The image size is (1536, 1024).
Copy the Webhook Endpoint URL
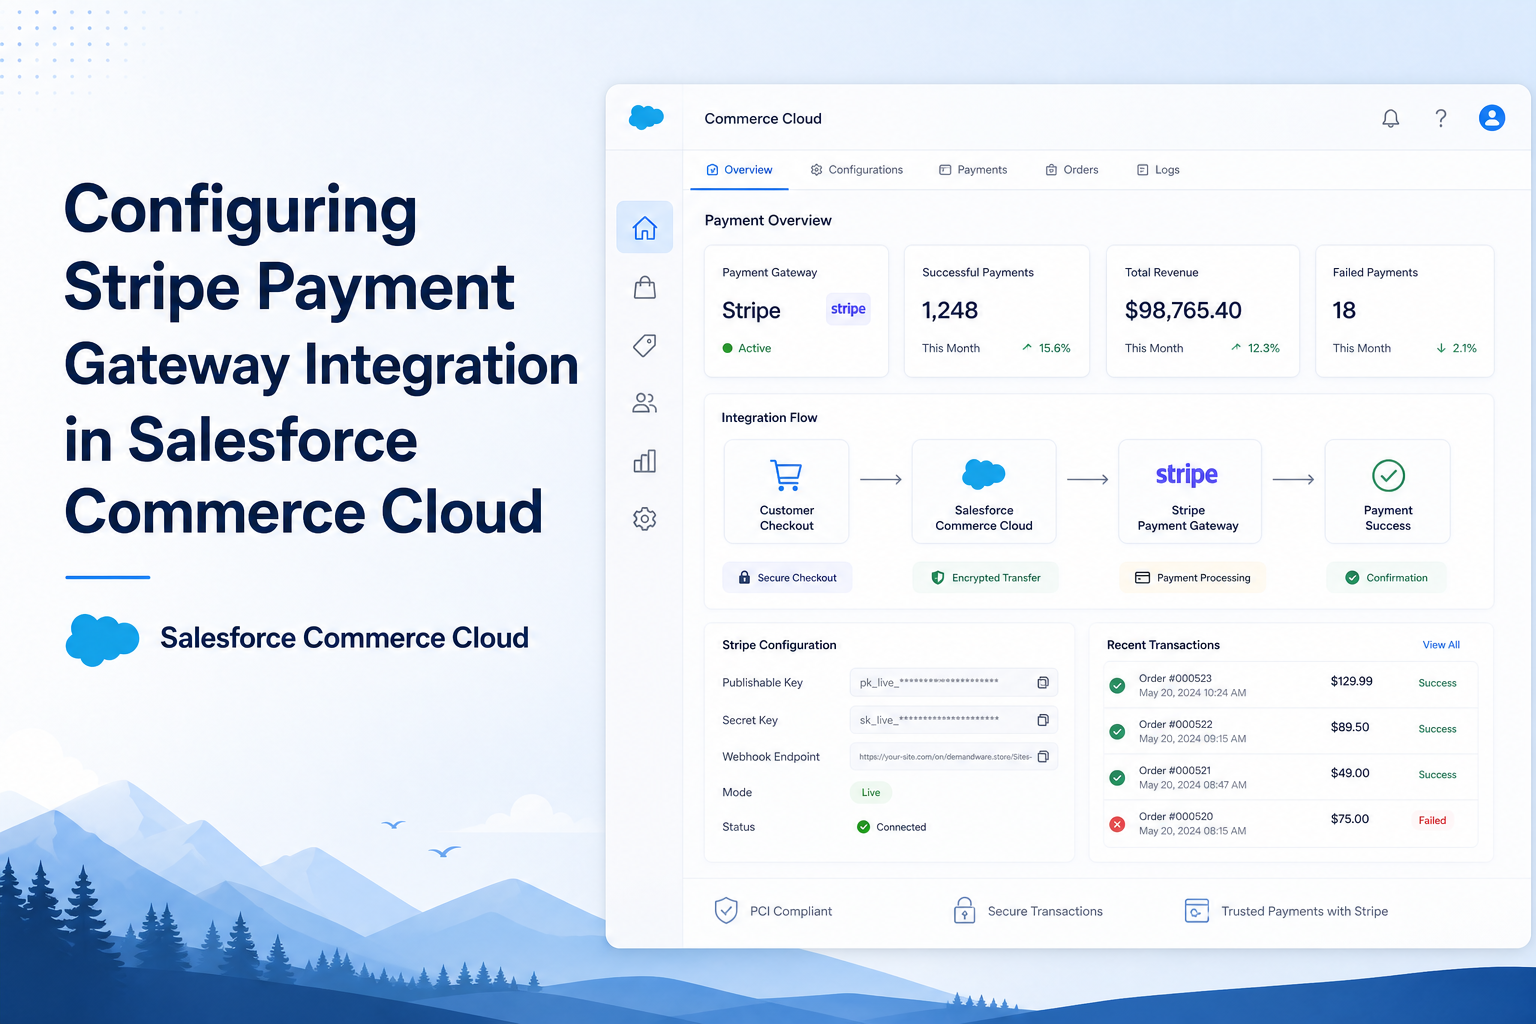click(x=1043, y=757)
